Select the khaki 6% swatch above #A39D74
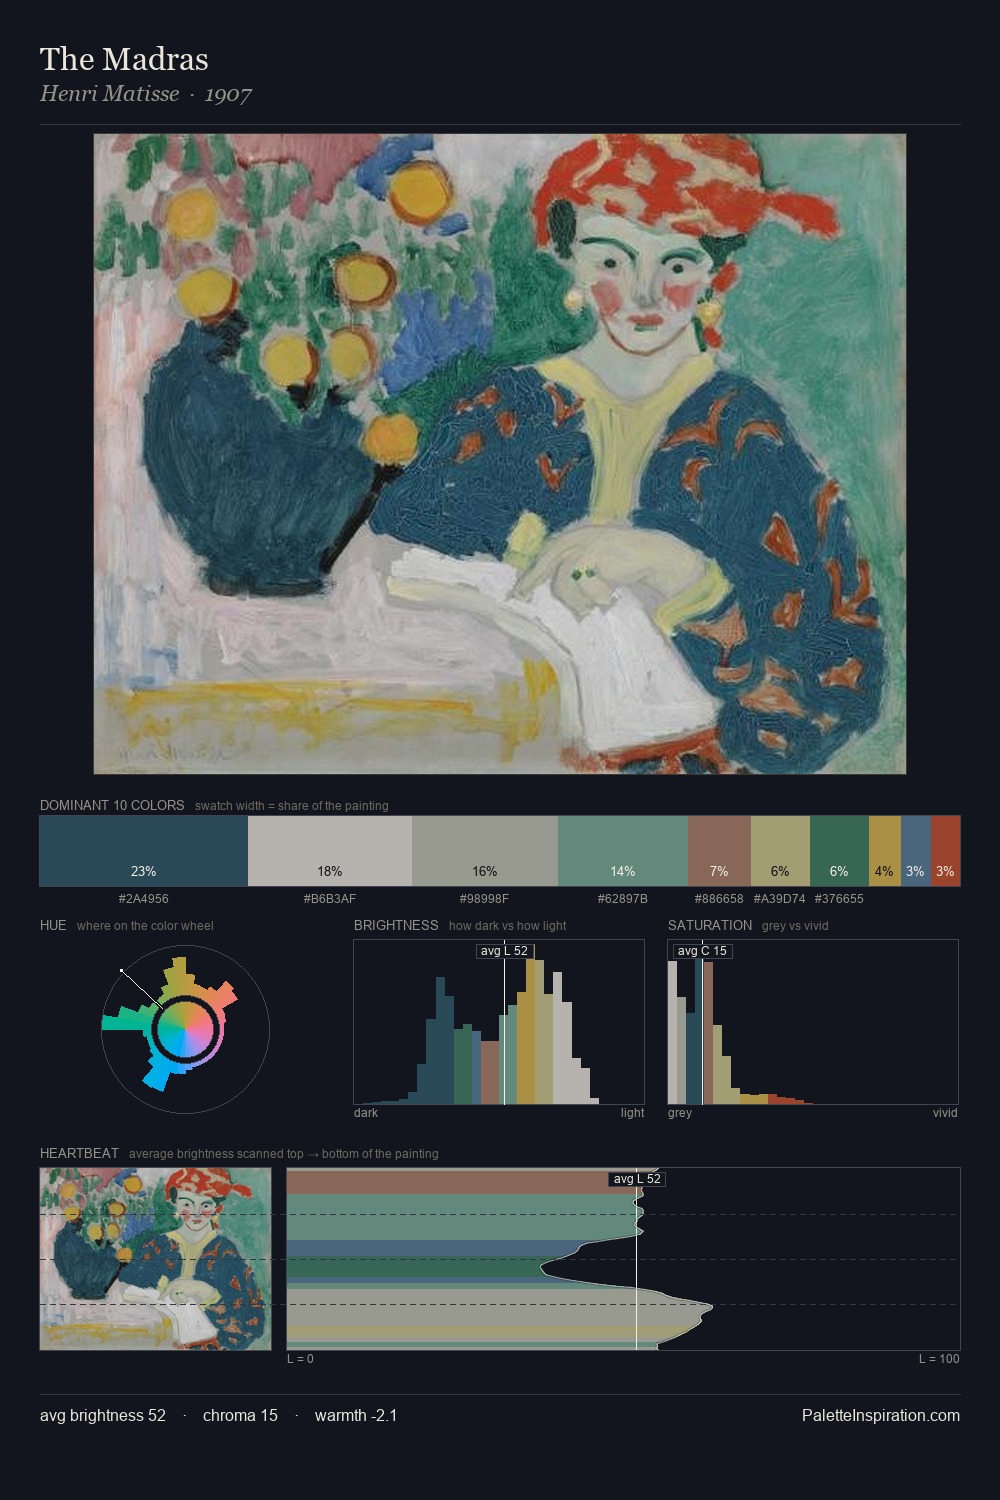 pyautogui.click(x=780, y=851)
